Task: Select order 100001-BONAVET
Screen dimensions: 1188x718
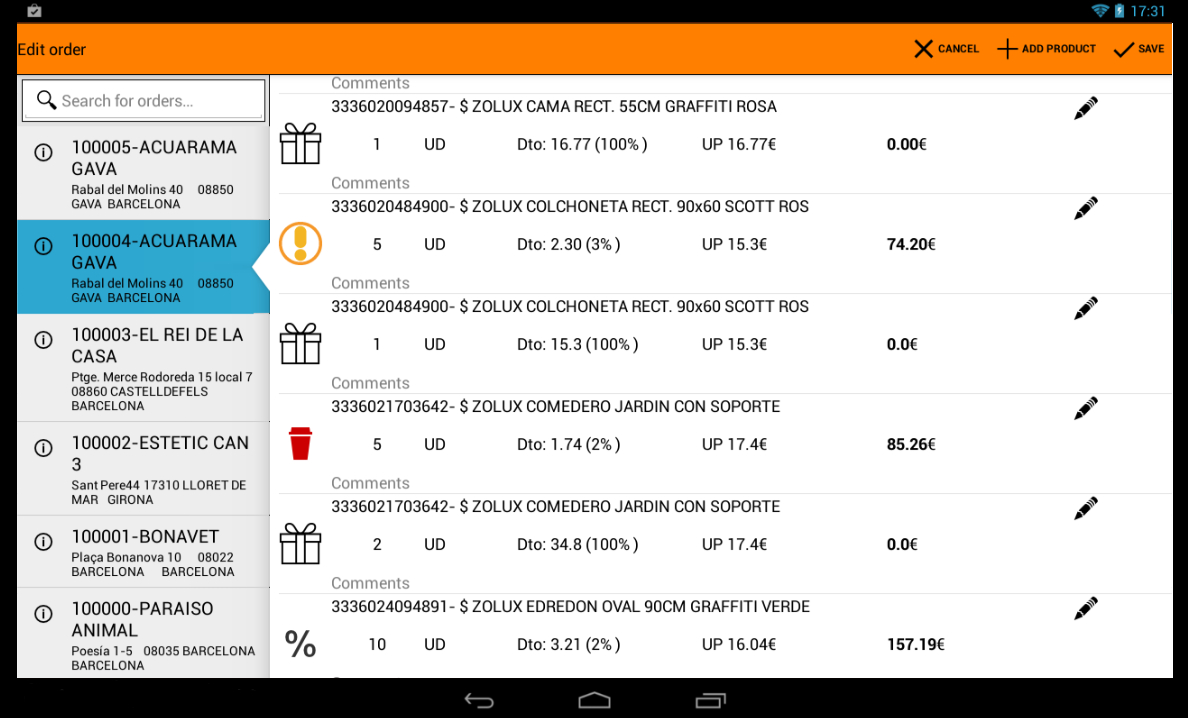Action: (143, 551)
